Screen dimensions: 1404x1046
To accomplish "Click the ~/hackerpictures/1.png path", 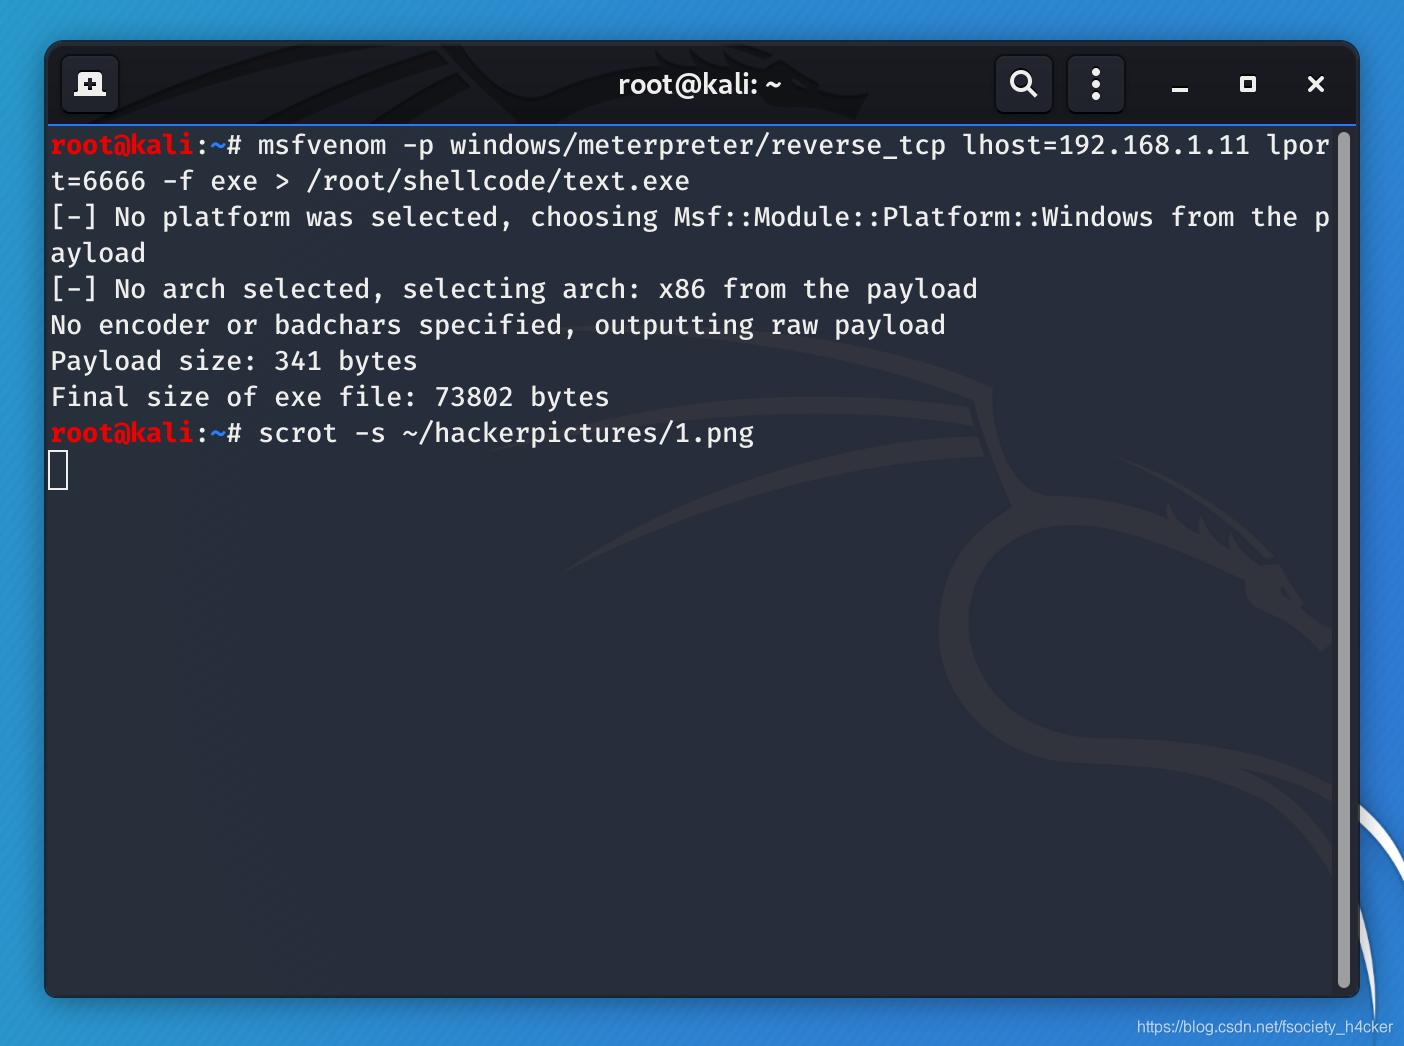I will [578, 433].
